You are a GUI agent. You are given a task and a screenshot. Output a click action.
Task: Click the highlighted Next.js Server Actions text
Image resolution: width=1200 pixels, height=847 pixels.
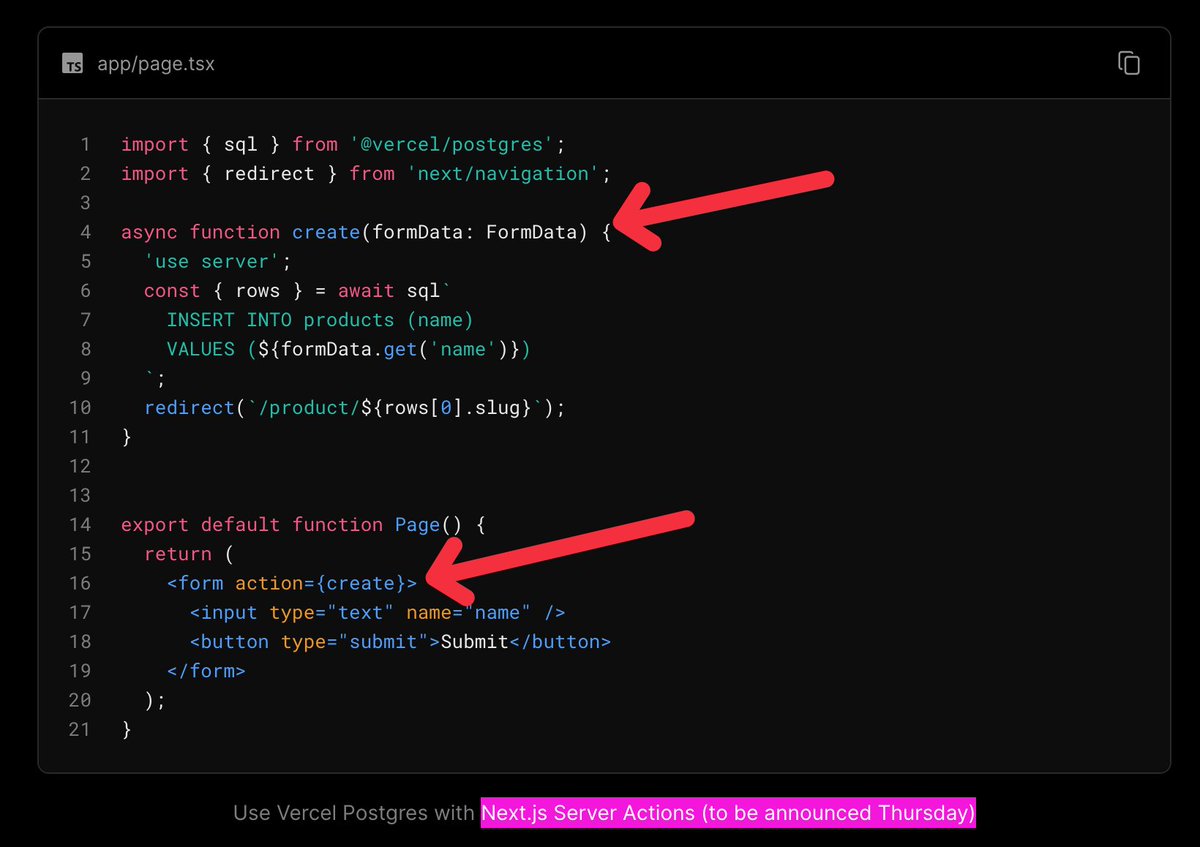(x=728, y=813)
